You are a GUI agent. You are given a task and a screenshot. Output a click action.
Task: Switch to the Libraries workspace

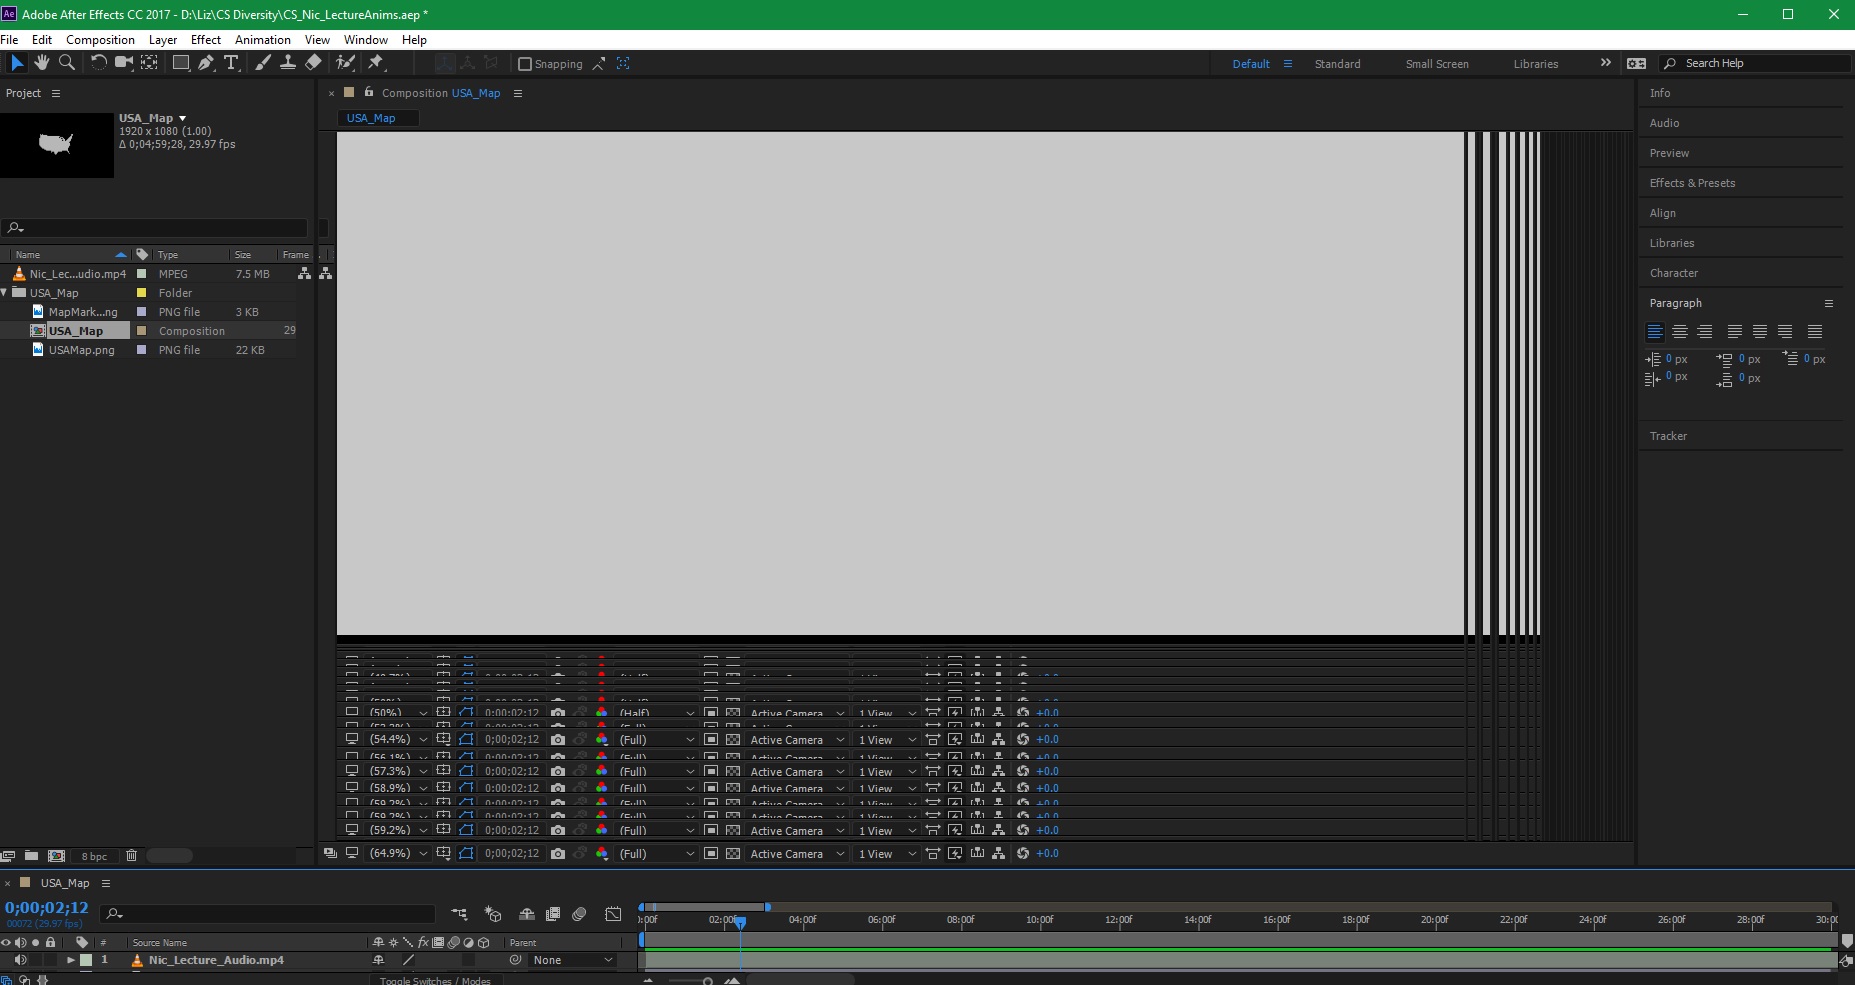click(1536, 64)
